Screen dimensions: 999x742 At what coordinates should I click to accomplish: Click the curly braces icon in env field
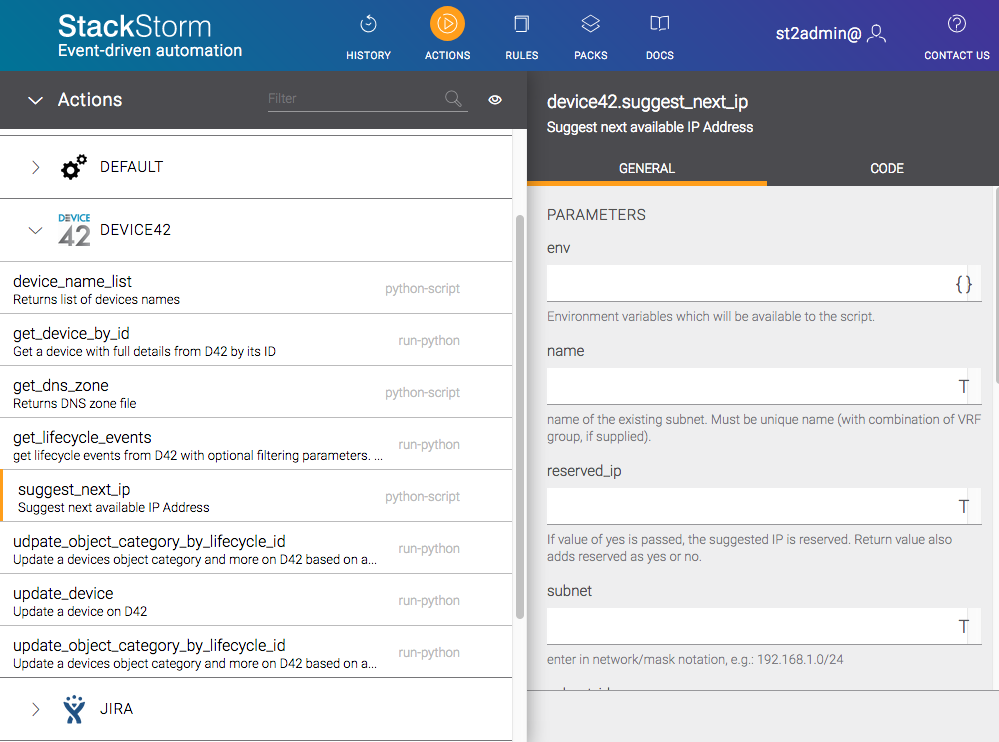coord(963,284)
